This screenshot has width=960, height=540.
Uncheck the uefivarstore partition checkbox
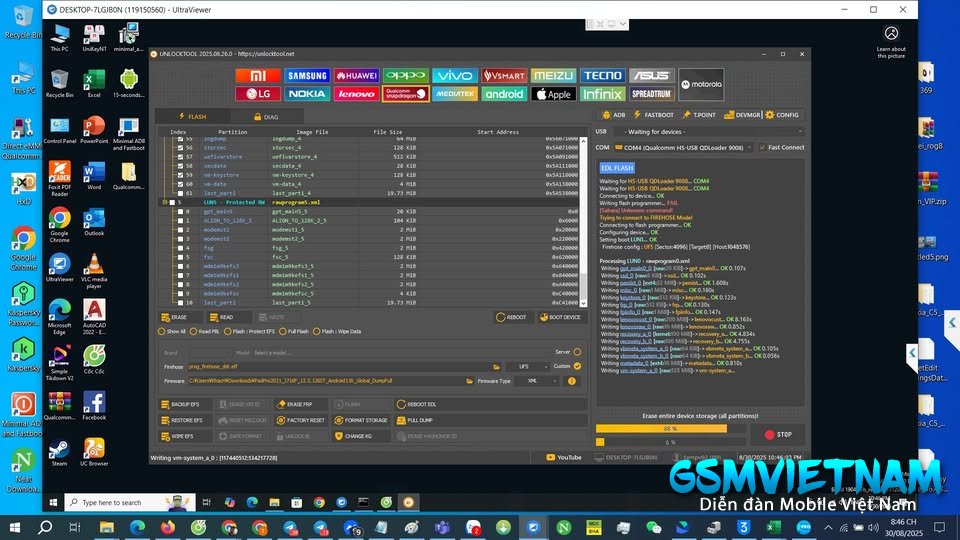(180, 157)
